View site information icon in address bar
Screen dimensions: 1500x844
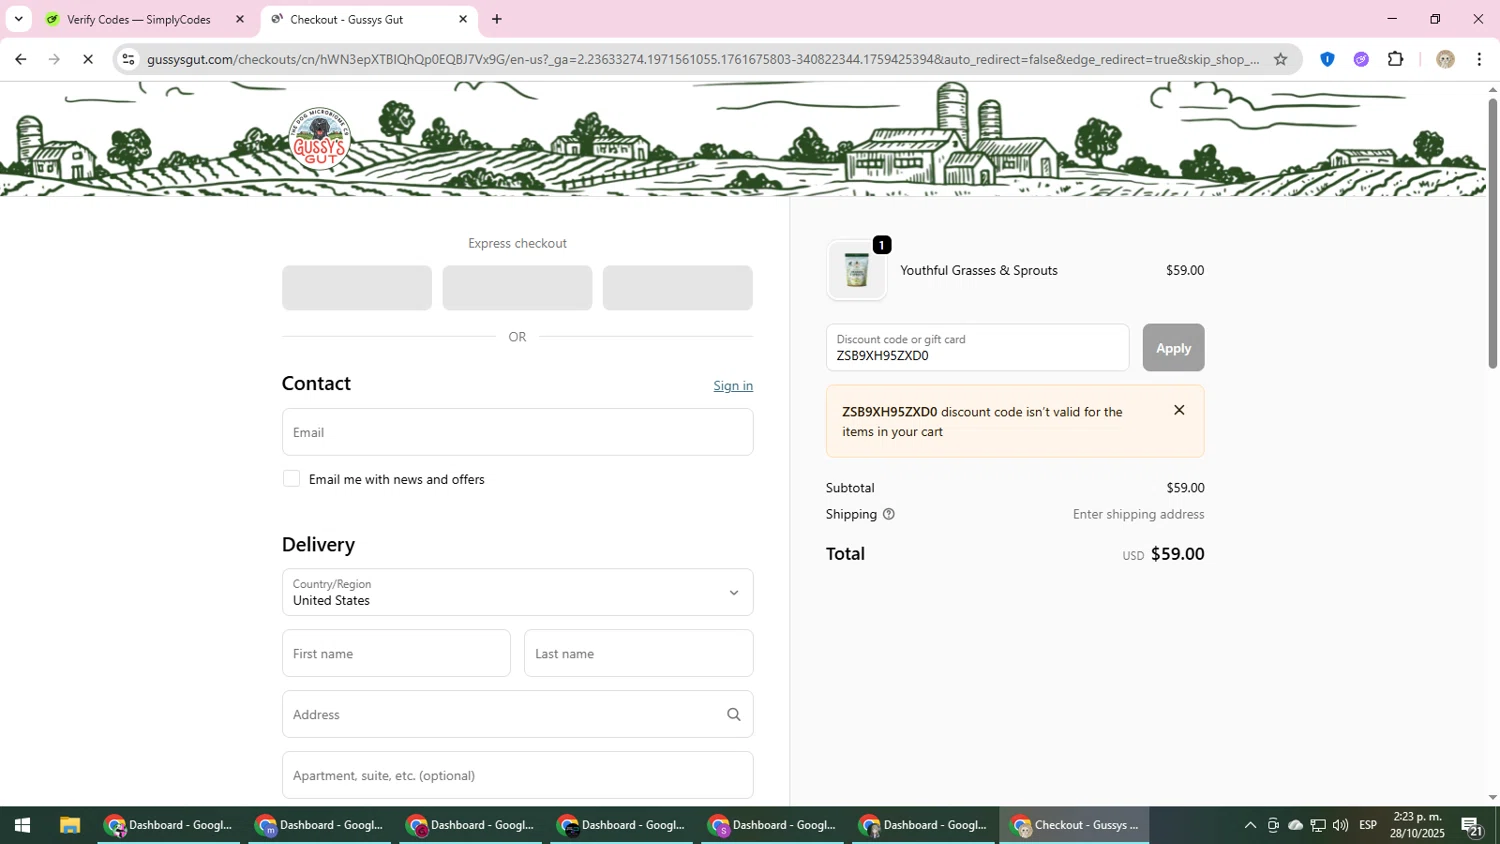pyautogui.click(x=128, y=59)
